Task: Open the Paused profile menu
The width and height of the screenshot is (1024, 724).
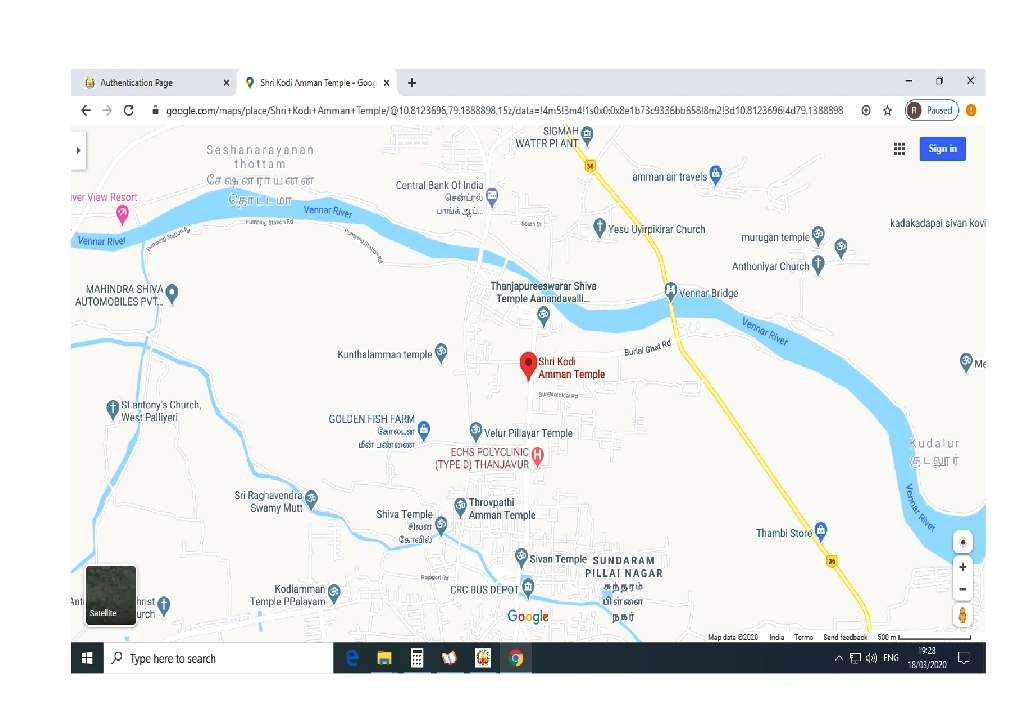Action: click(932, 110)
